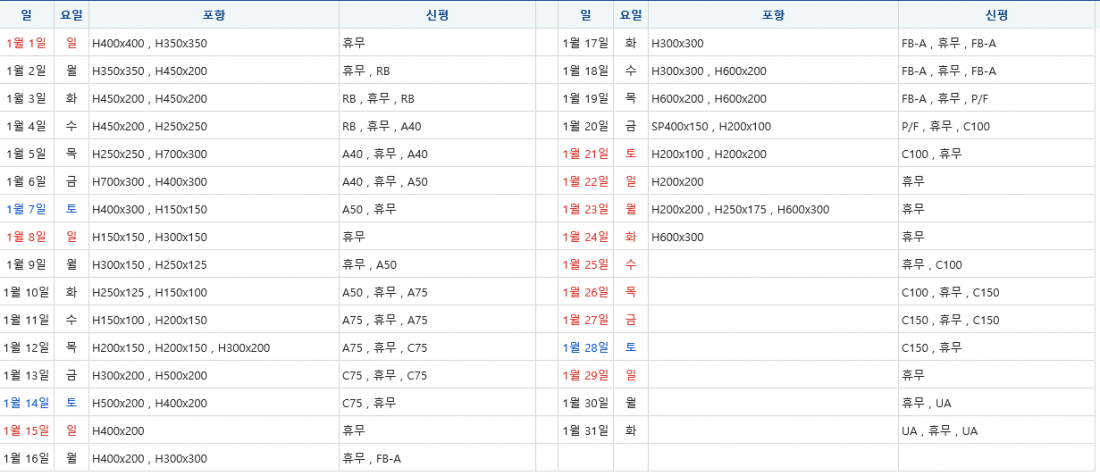Select the 1월 22일 Sunday date

pos(585,181)
